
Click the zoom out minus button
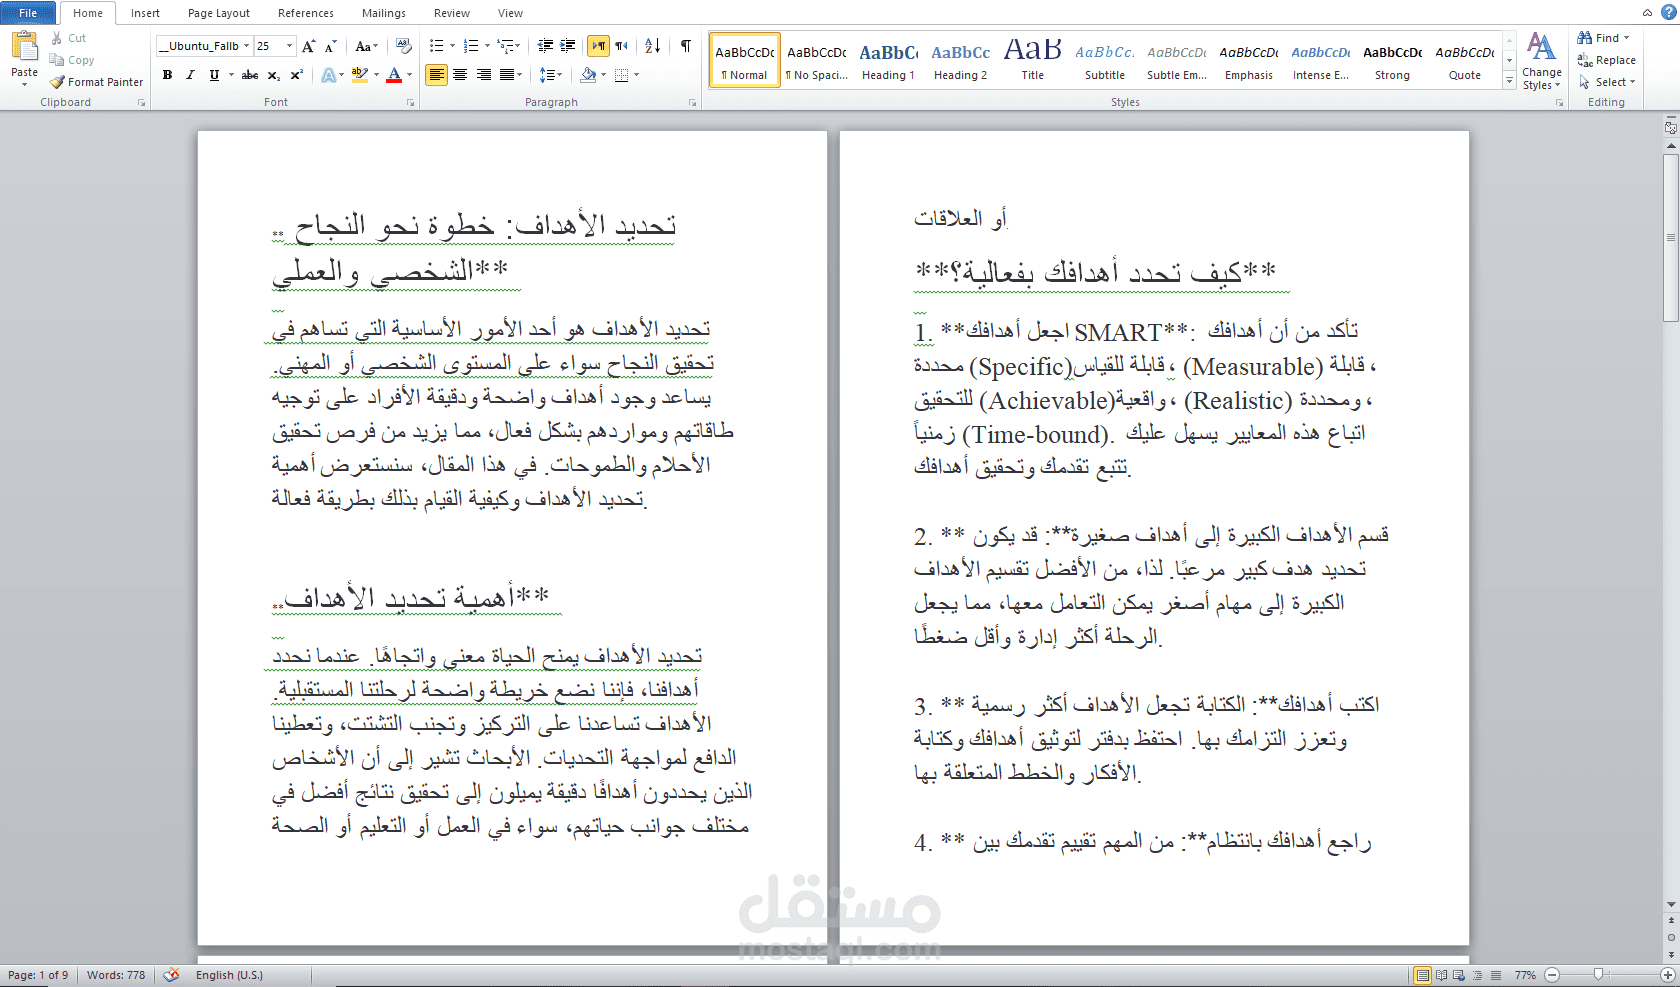1552,975
